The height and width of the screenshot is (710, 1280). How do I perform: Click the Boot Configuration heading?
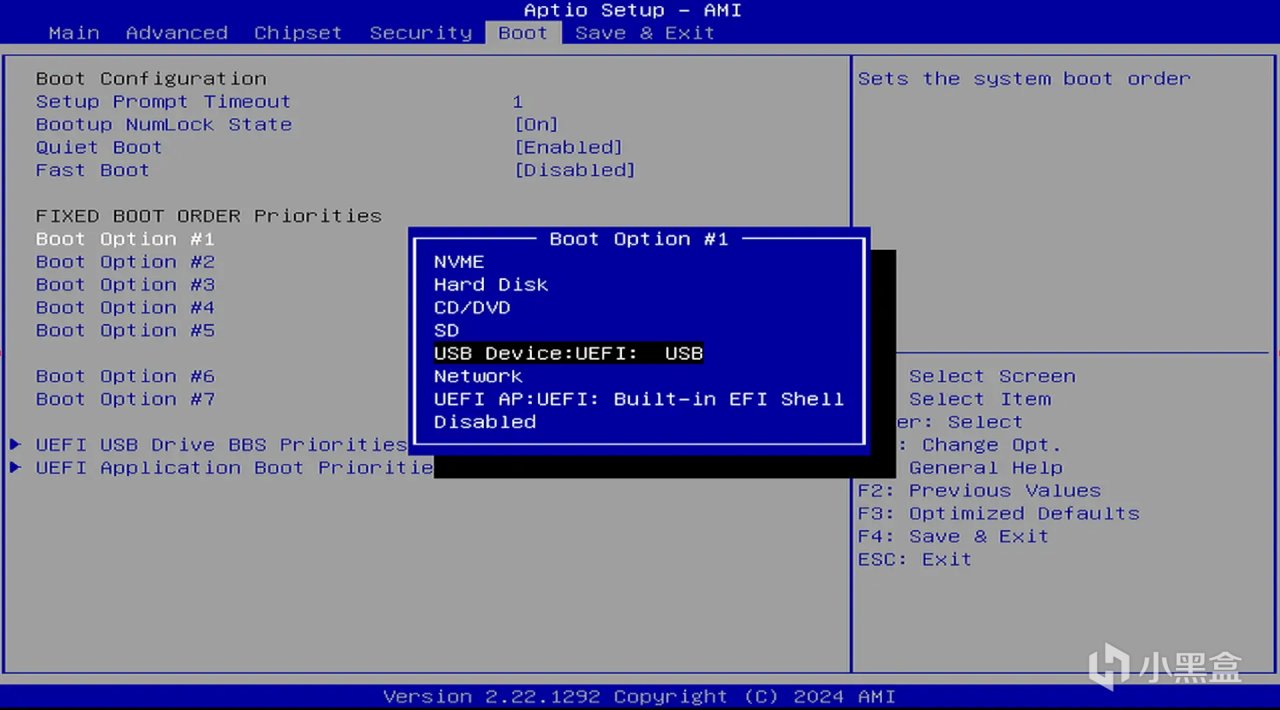151,79
